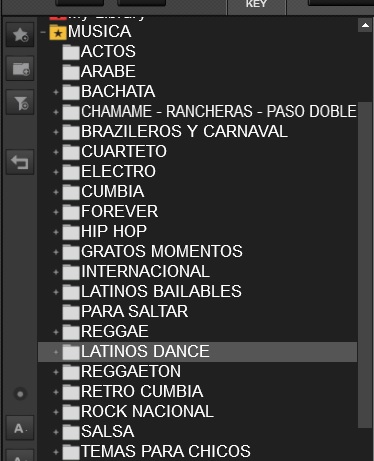
Task: Select the PARA SALTAR folder
Action: [134, 311]
